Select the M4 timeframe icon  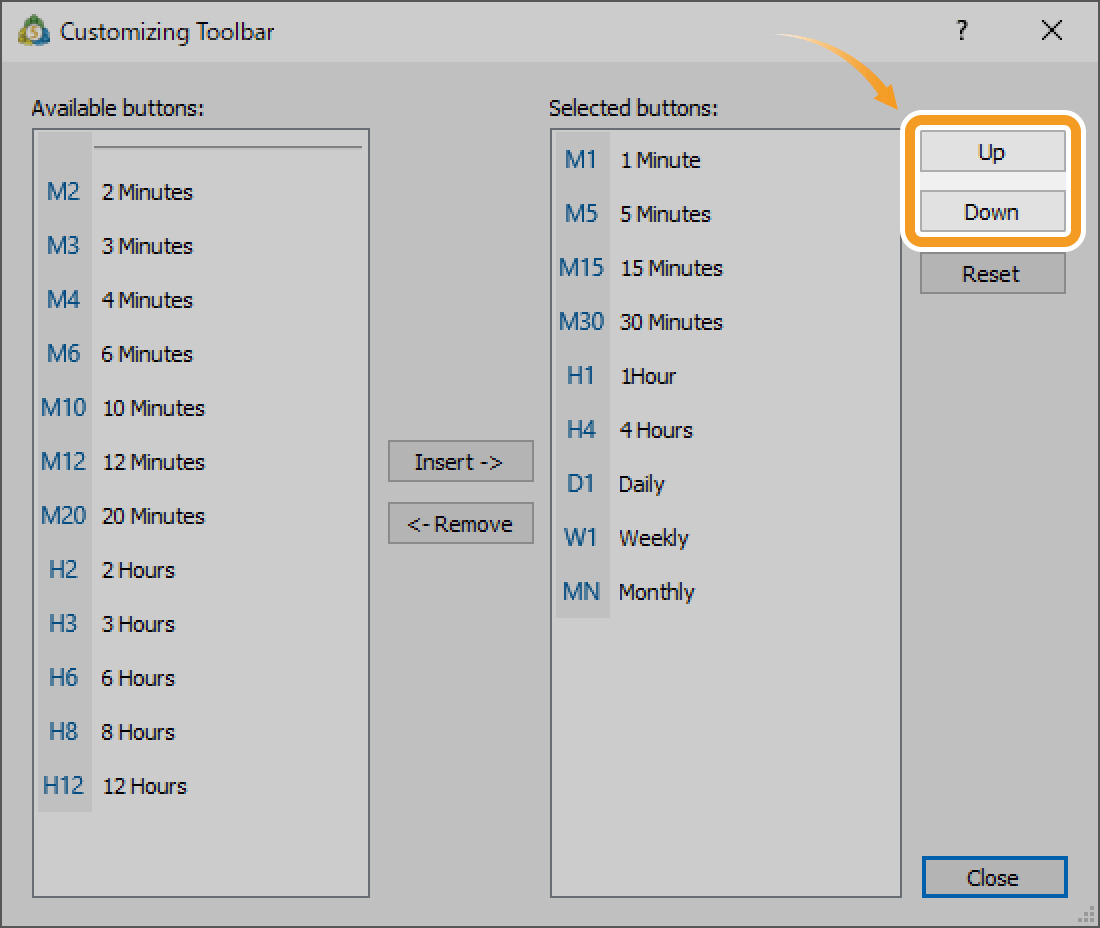tap(63, 300)
